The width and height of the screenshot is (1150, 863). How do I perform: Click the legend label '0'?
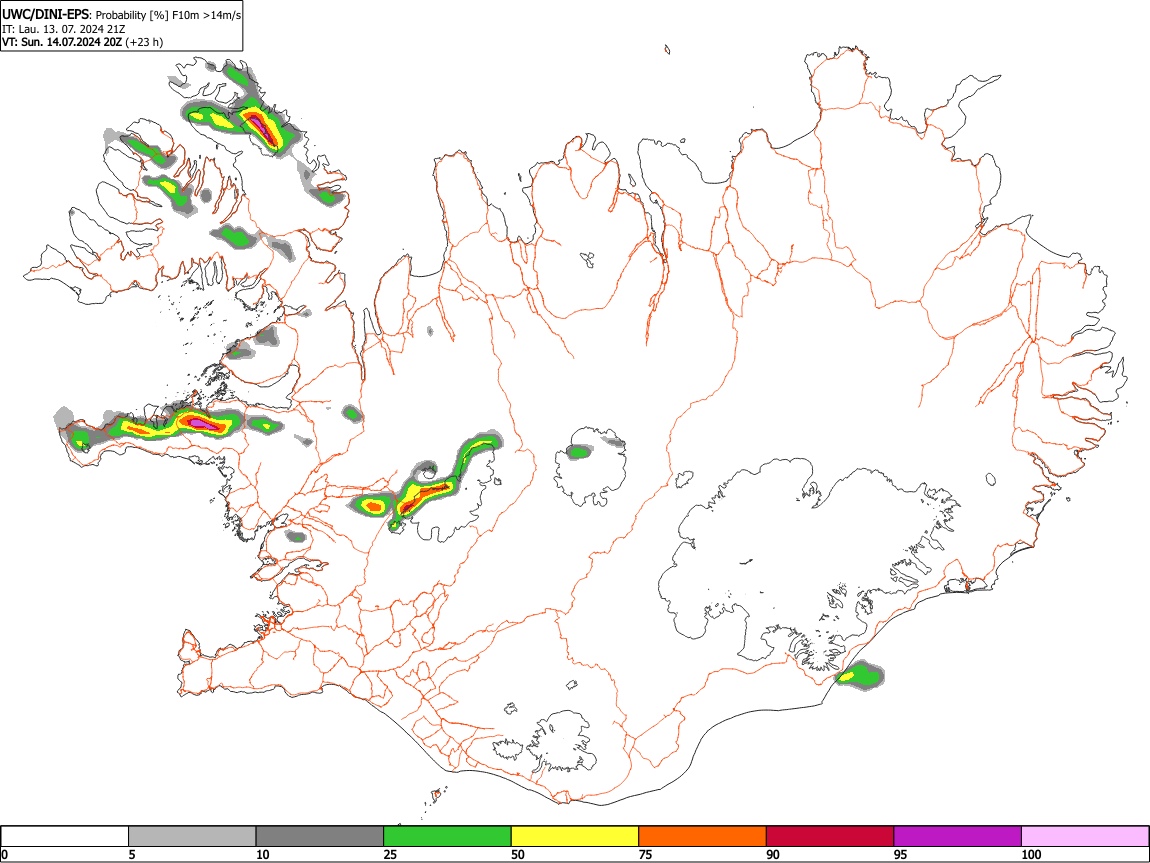(4, 854)
